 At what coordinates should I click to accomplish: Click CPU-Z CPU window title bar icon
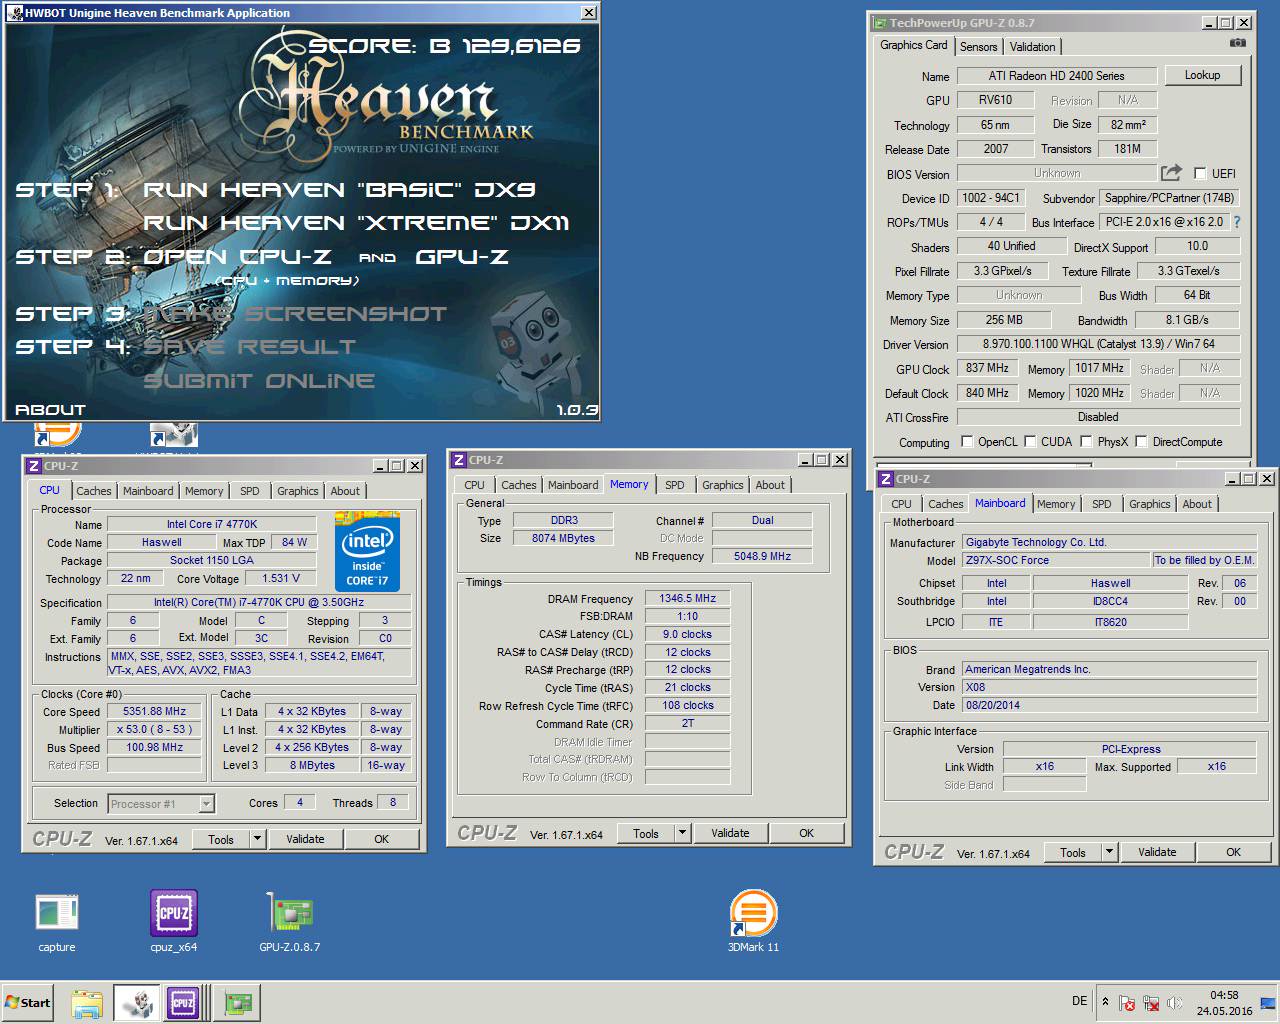(x=33, y=466)
